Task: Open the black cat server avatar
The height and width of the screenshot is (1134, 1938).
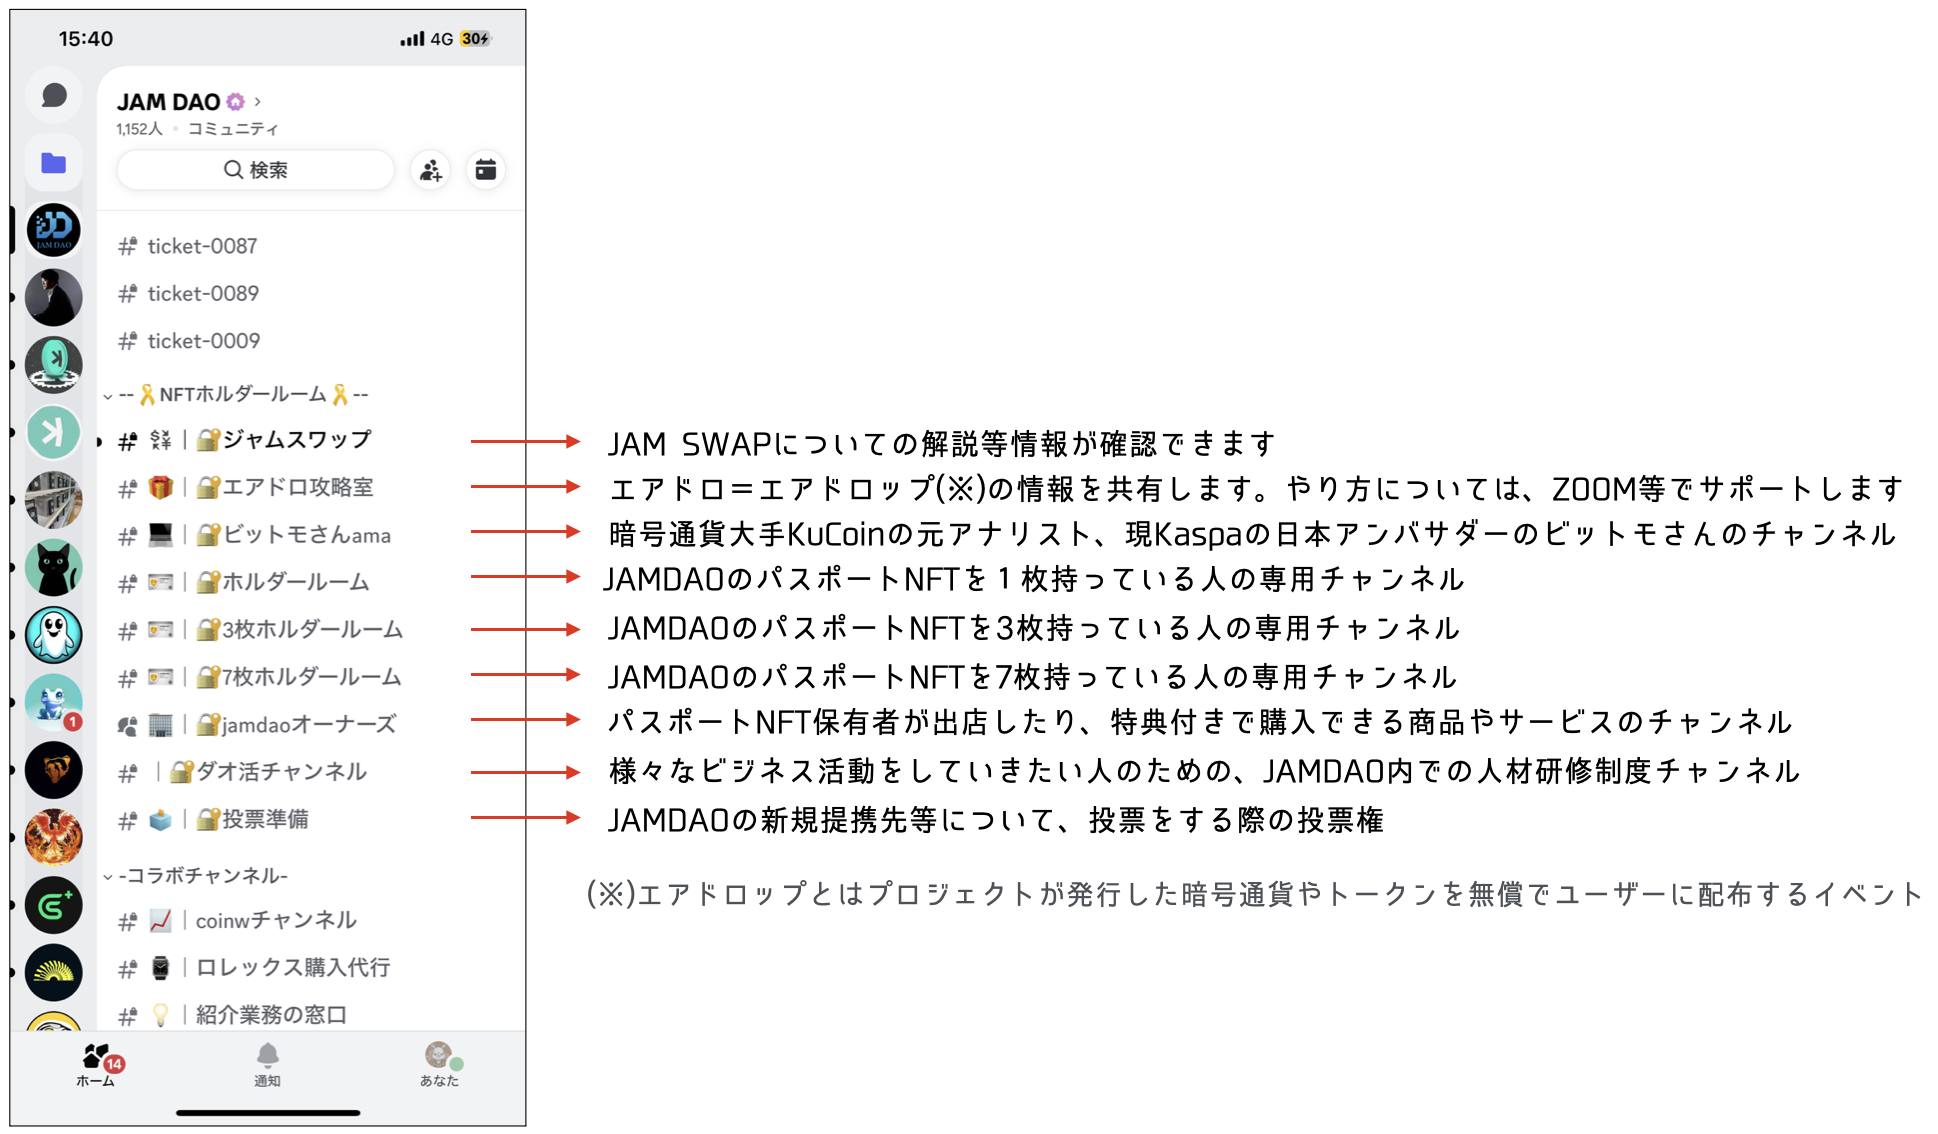Action: coord(54,567)
